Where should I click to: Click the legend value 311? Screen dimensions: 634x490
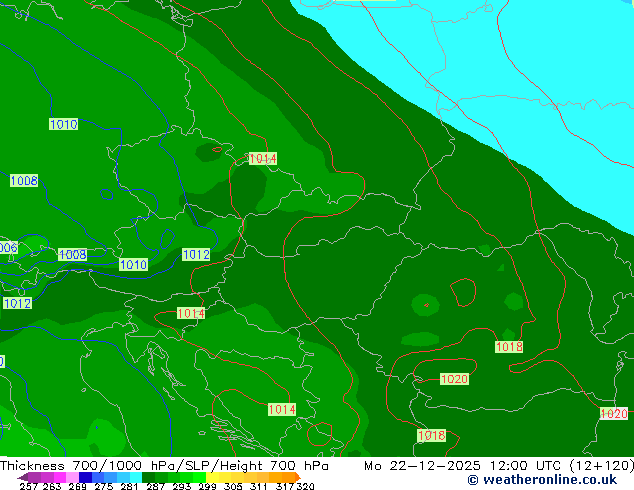point(258,486)
